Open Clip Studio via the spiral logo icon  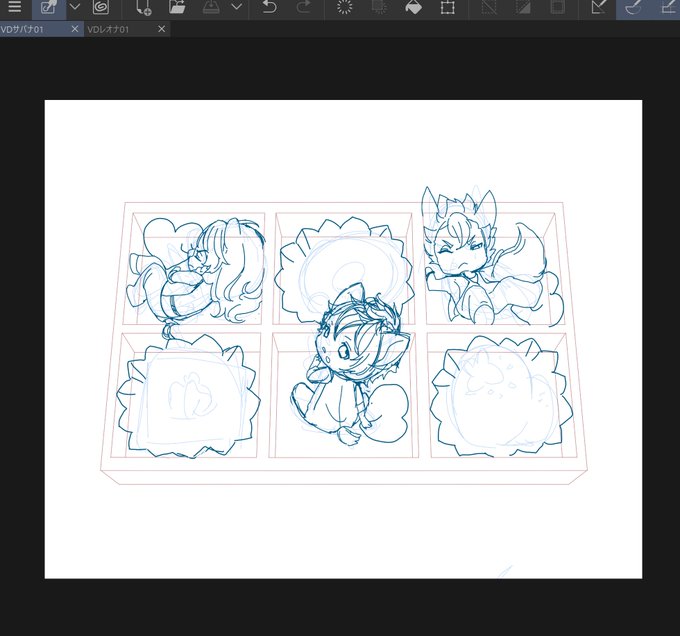pyautogui.click(x=101, y=7)
